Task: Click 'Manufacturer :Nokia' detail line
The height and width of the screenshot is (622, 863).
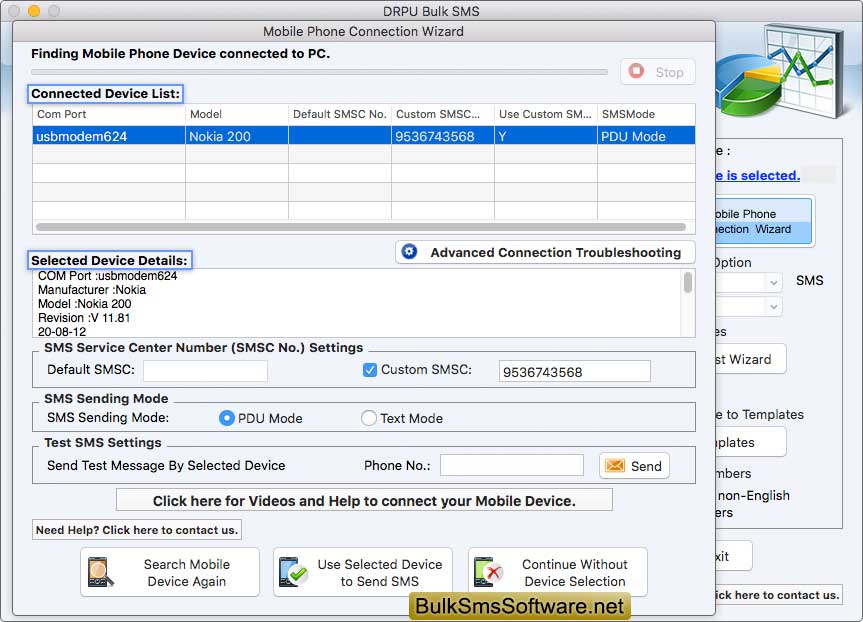Action: [x=92, y=290]
